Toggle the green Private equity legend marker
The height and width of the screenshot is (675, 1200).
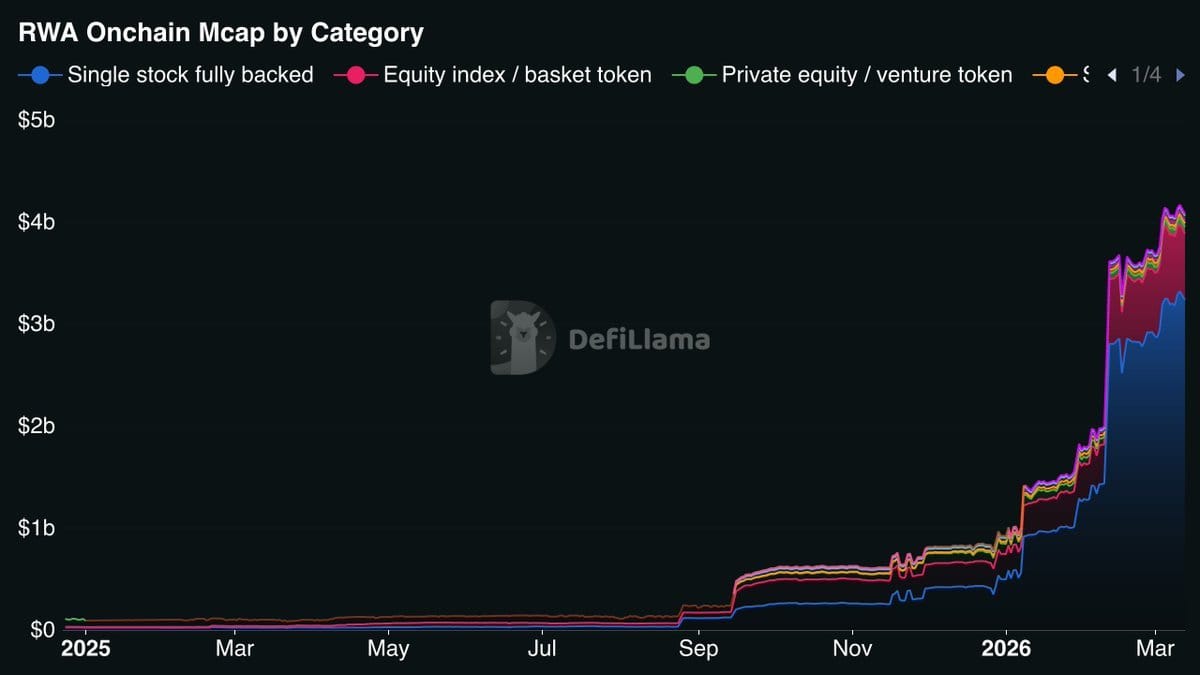[694, 75]
